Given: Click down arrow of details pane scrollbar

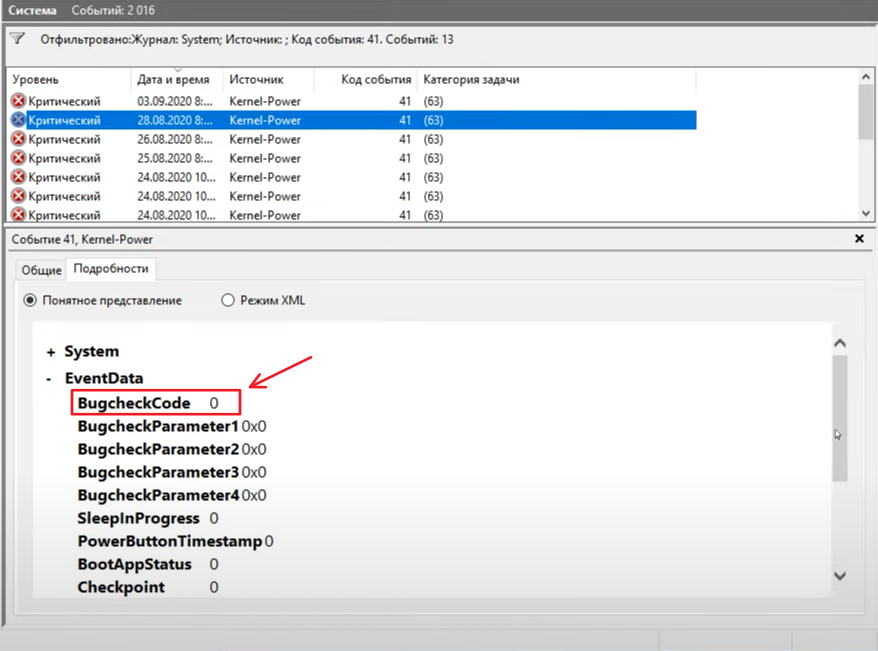Looking at the screenshot, I should (840, 576).
